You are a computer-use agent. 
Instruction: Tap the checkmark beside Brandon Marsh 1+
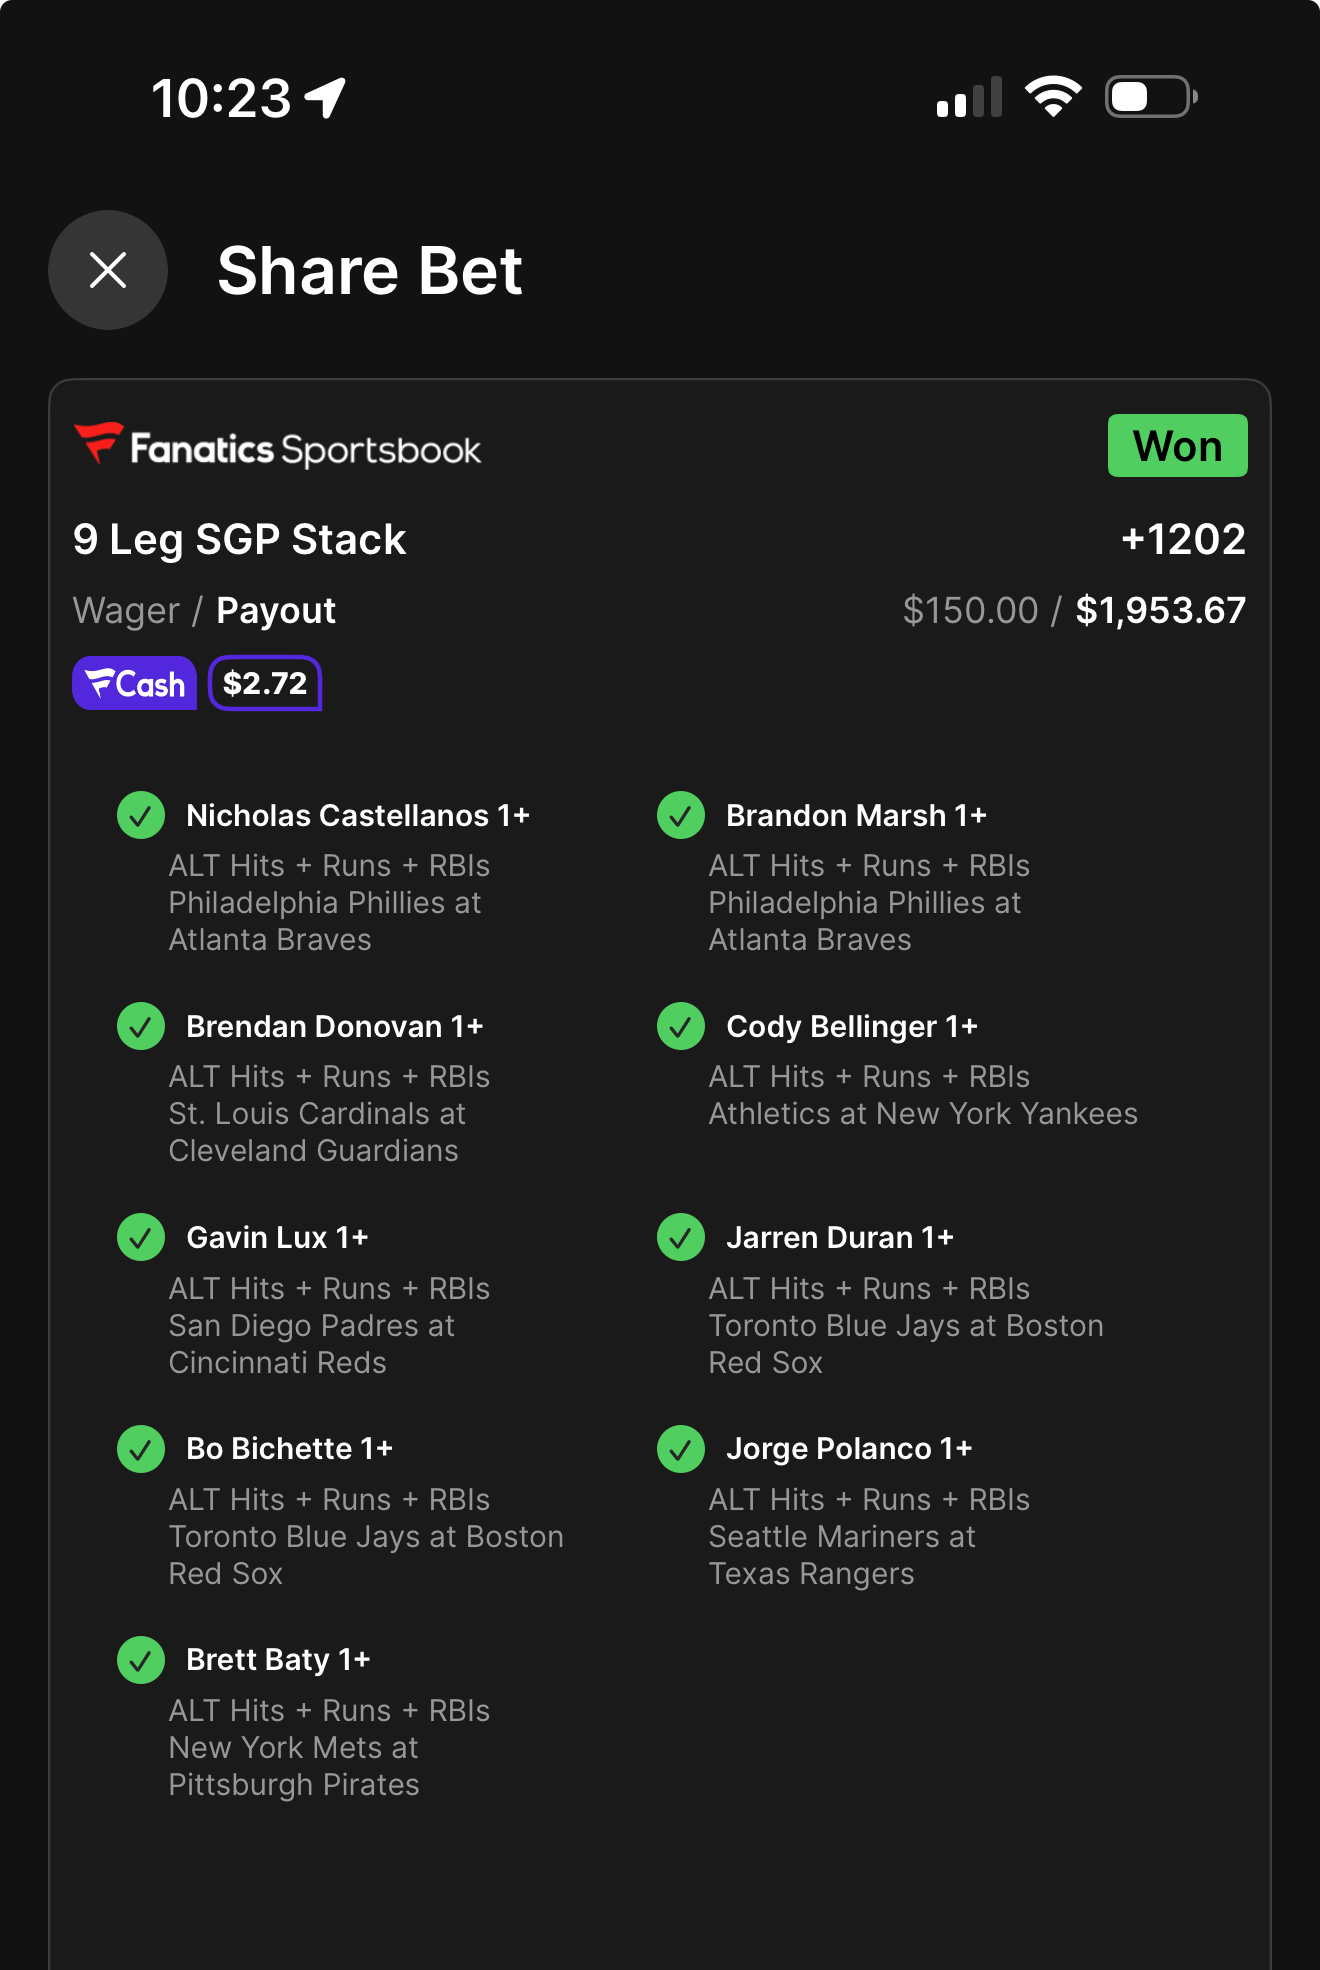tap(681, 815)
